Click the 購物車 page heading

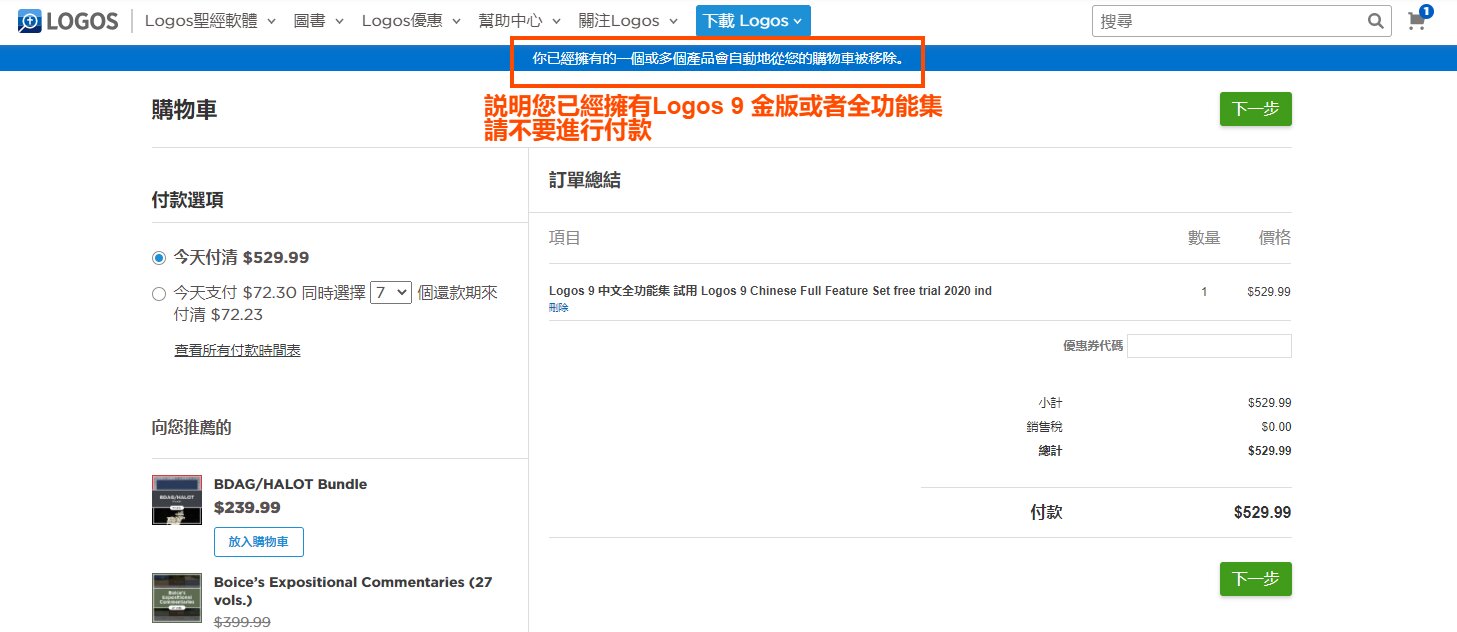point(184,109)
